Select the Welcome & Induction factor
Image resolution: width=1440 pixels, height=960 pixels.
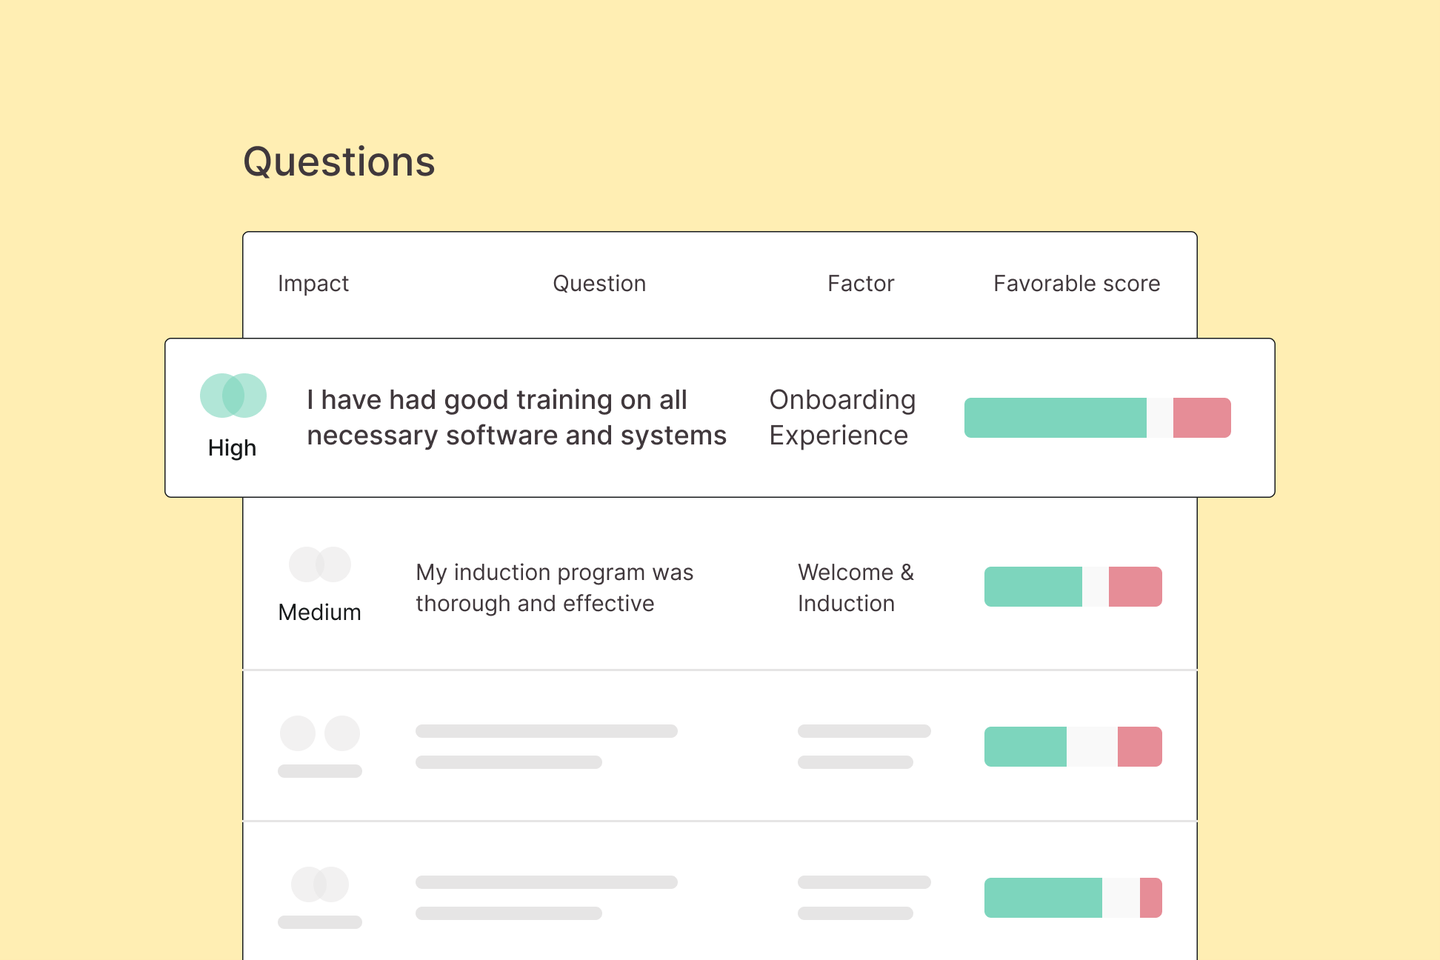855,588
